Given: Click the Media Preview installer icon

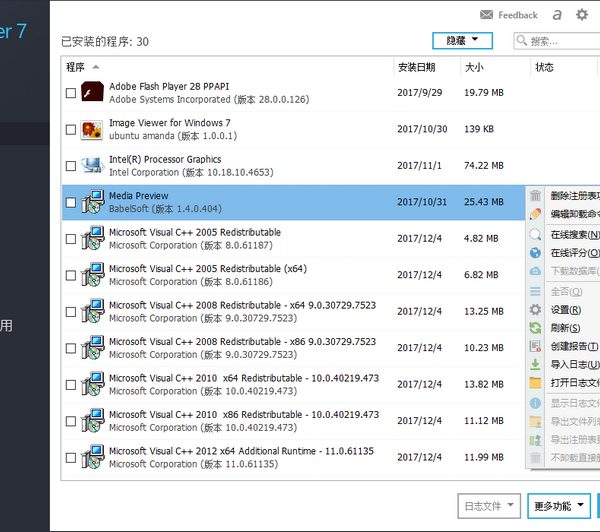Looking at the screenshot, I should pos(92,202).
